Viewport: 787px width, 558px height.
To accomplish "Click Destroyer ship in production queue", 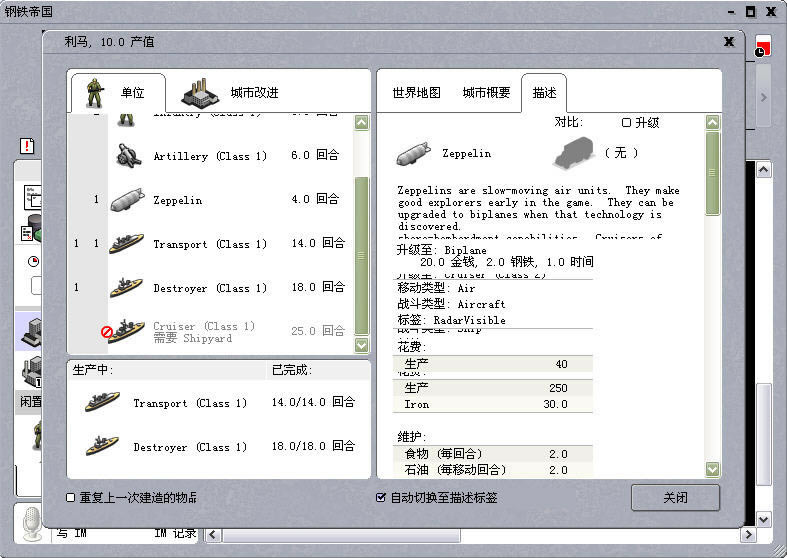I will (x=102, y=446).
